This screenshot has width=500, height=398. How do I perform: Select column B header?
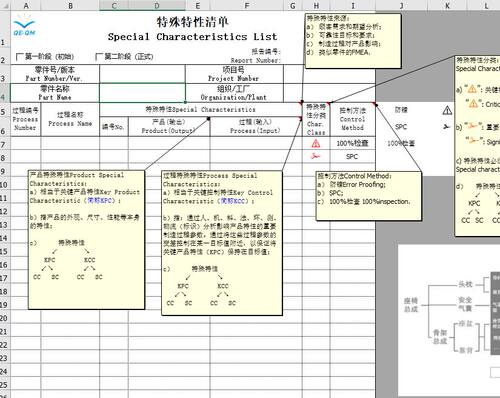[x=70, y=5]
